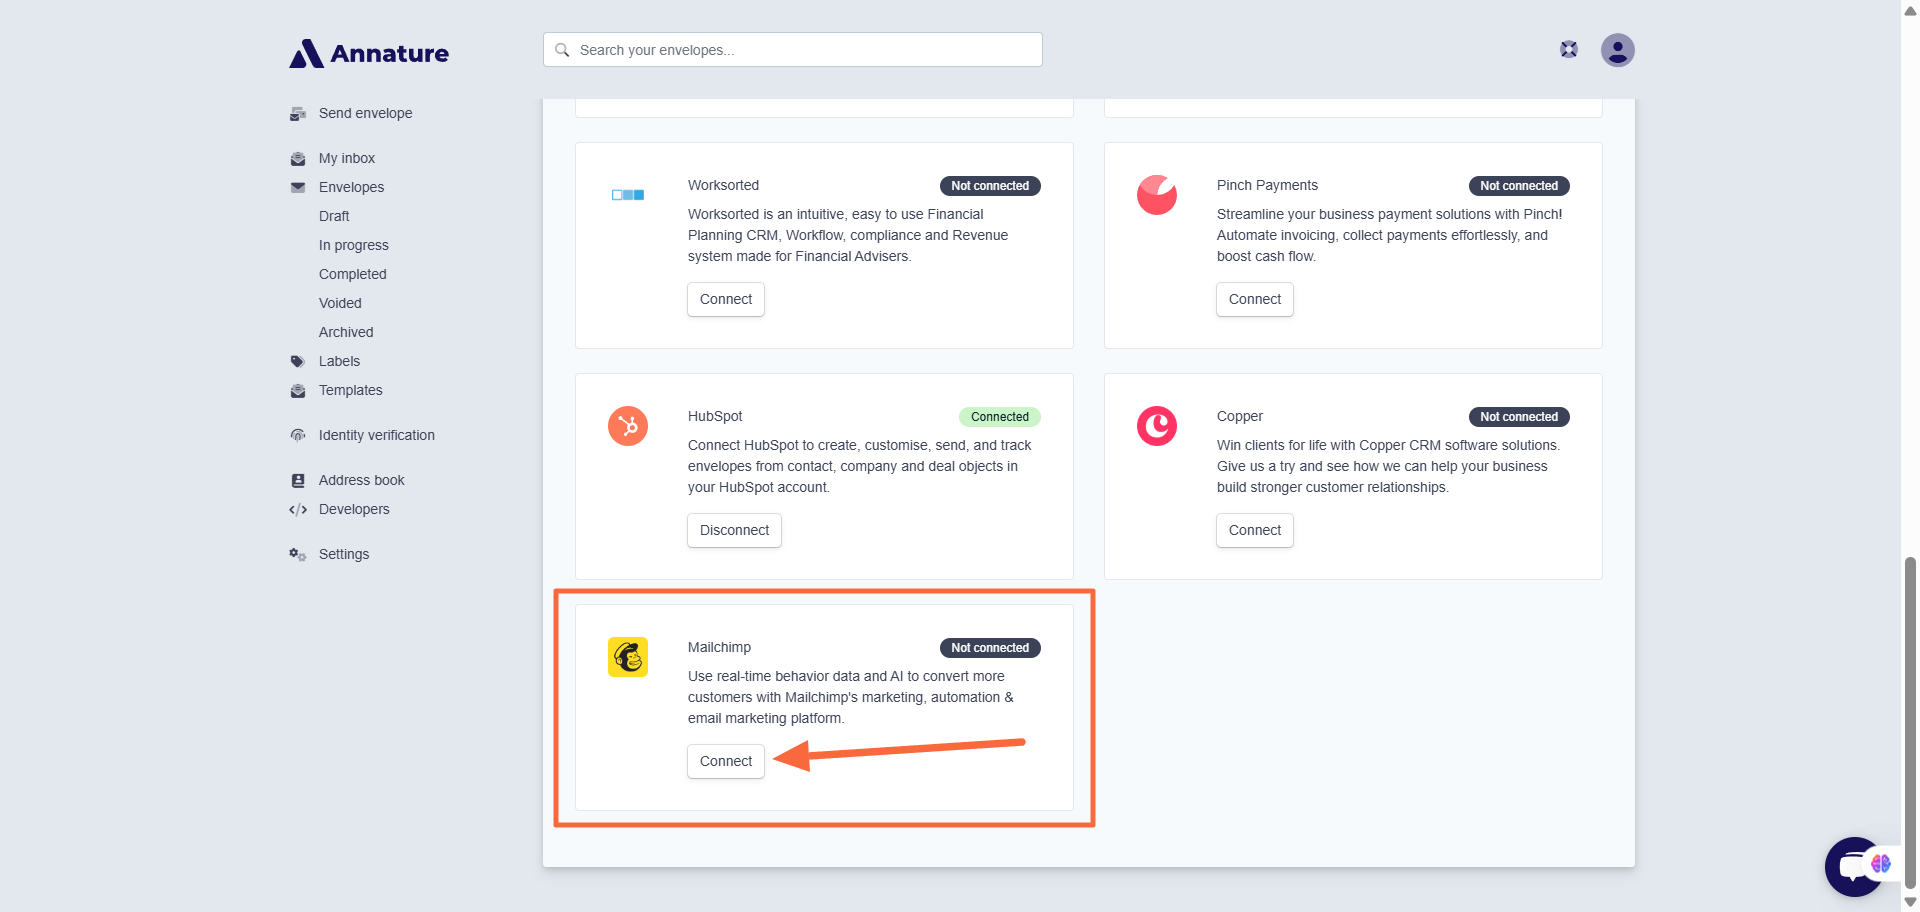Click the Send envelope sidebar icon

pos(298,114)
